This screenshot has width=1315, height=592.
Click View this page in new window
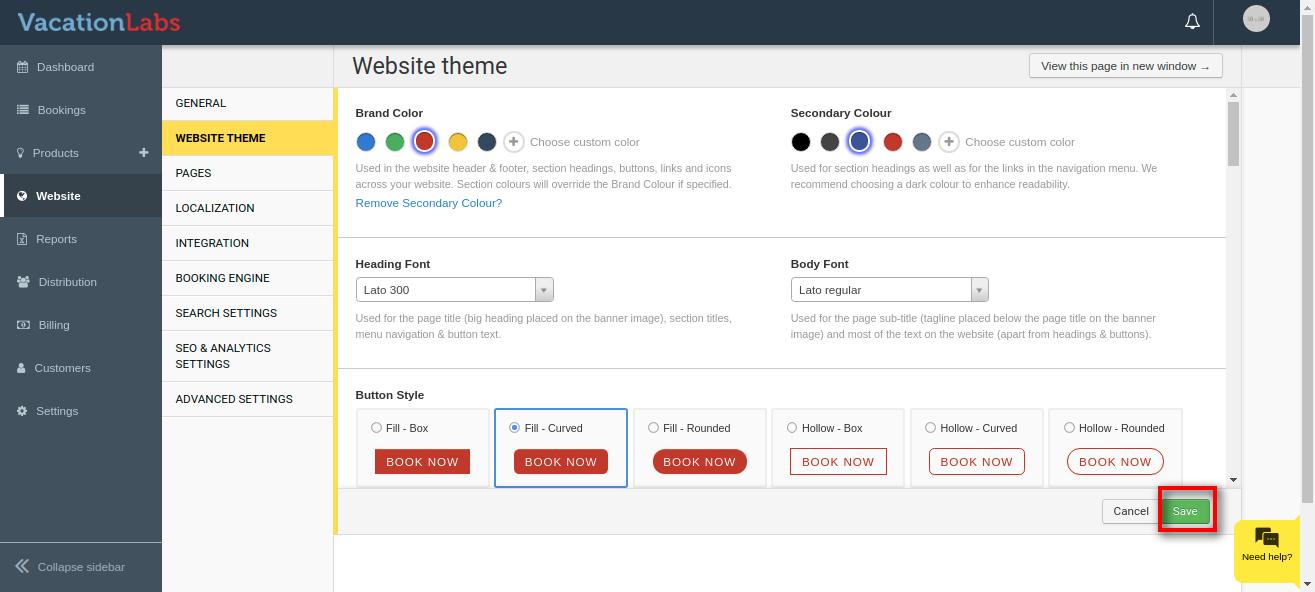[1125, 66]
